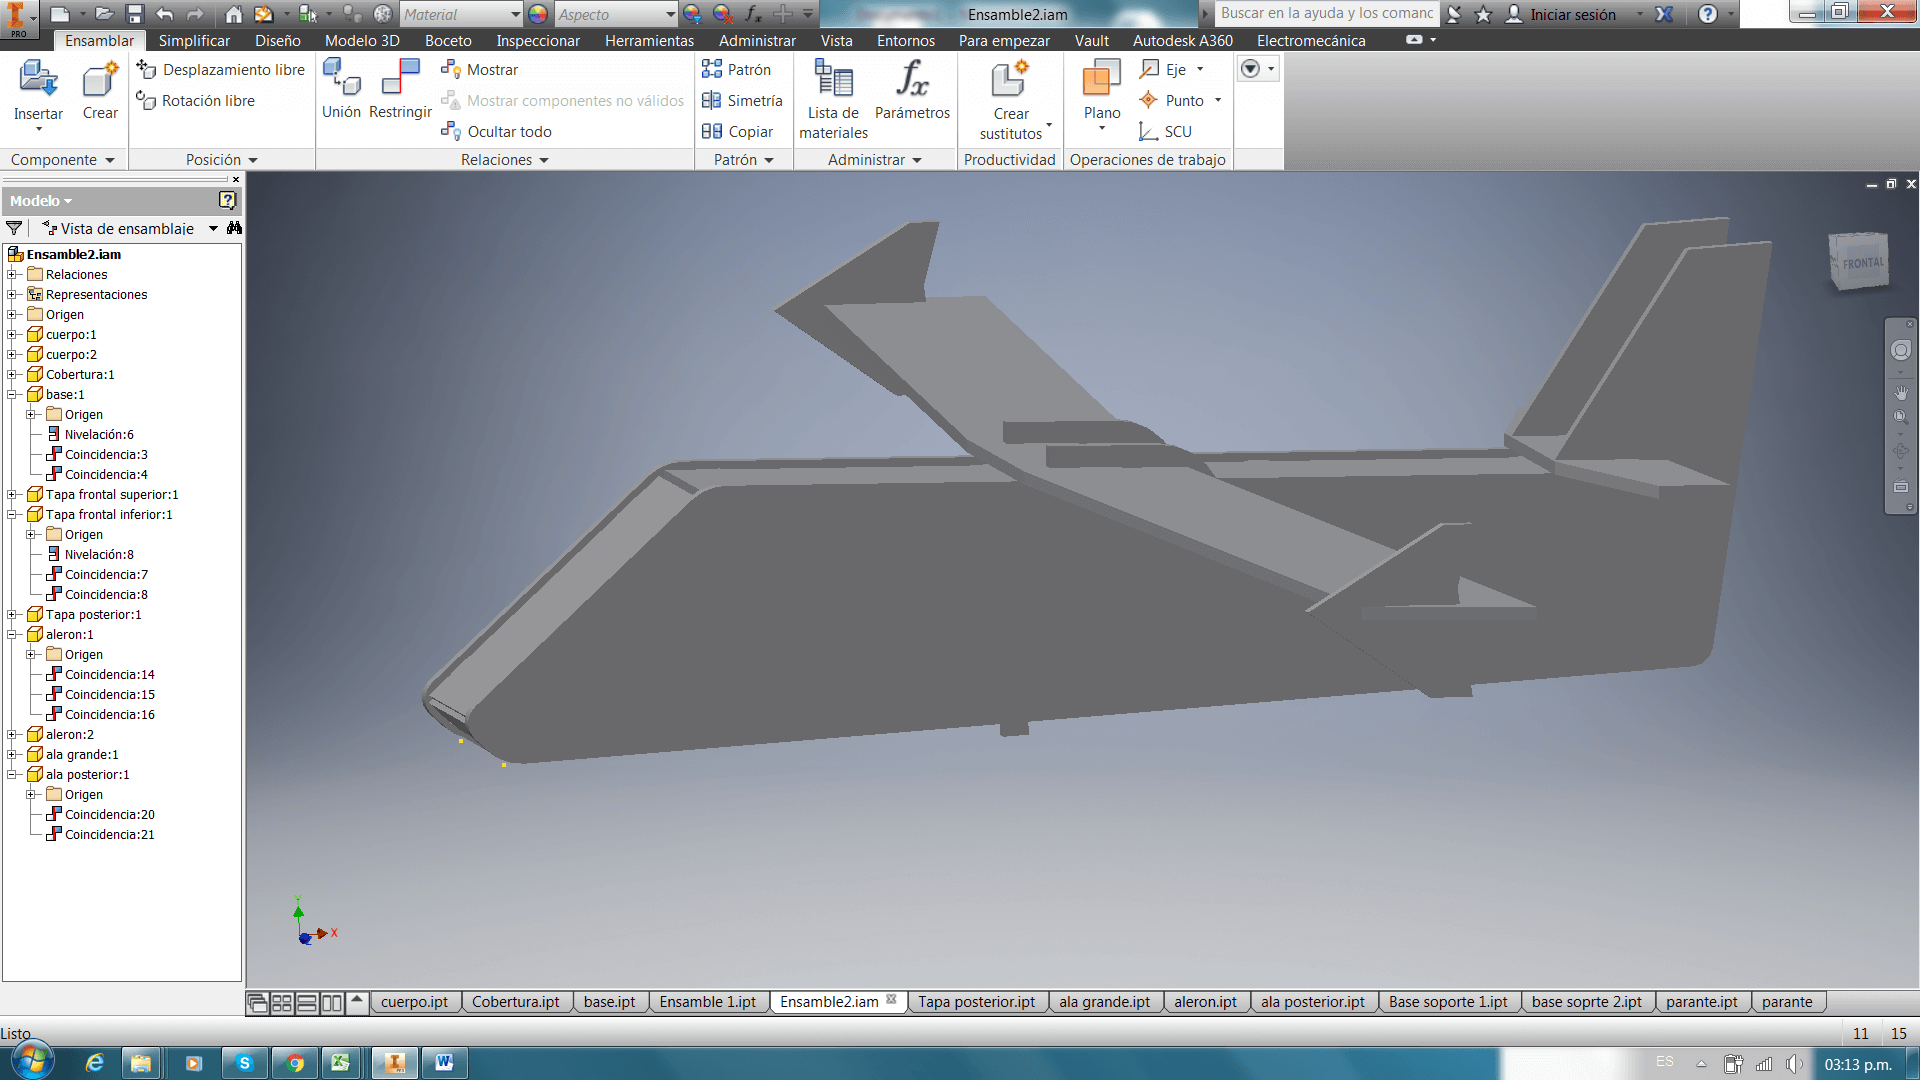This screenshot has width=1920, height=1080.
Task: Click the Simetría mirror tool
Action: point(742,101)
